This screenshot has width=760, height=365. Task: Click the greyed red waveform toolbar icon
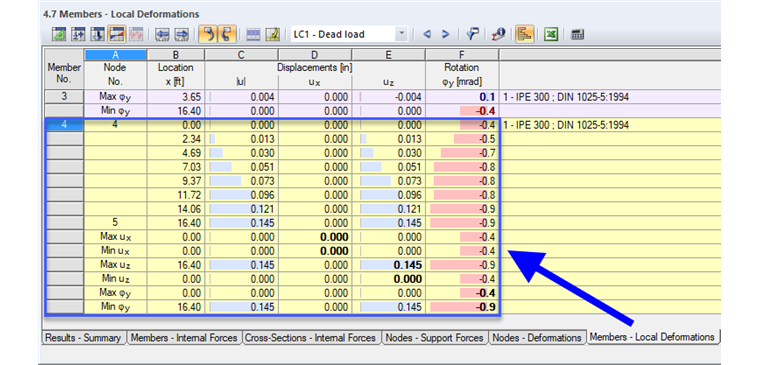tap(136, 34)
